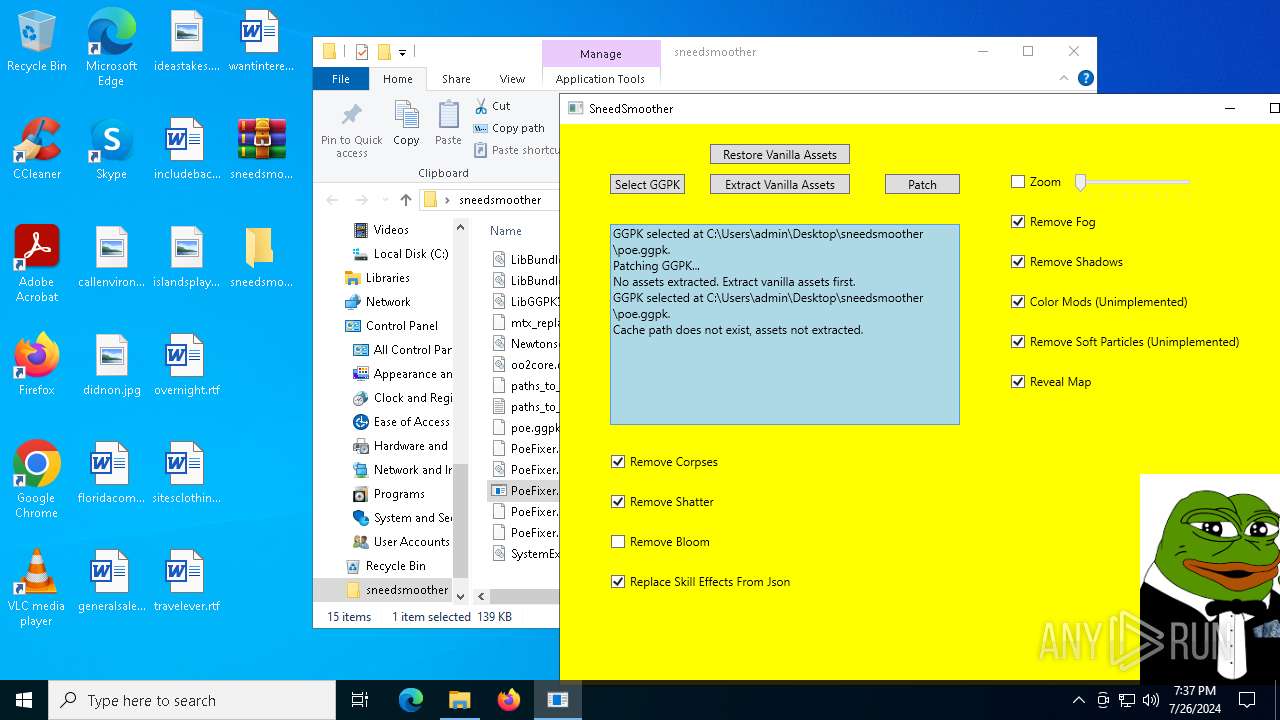This screenshot has width=1280, height=720.
Task: Click the taskbar search box
Action: (192, 700)
